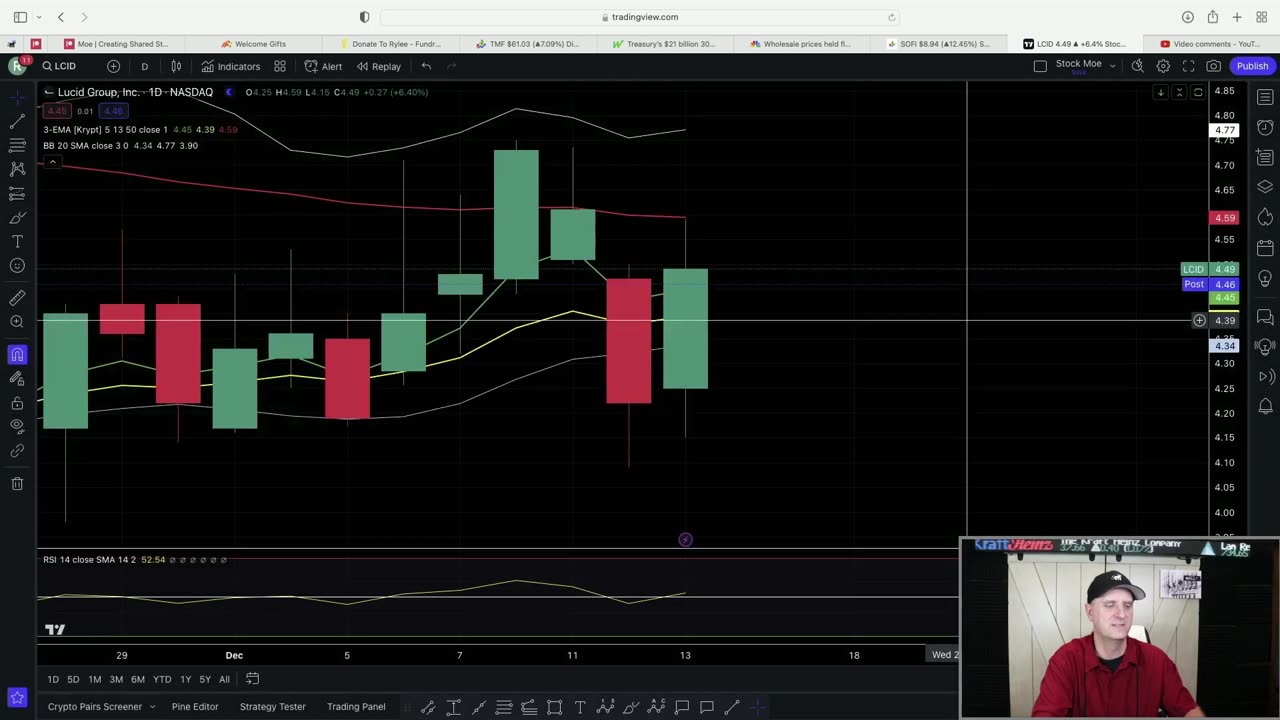Open the Fibonacci/gann tools in left toolbar
The width and height of the screenshot is (1280, 720).
[17, 145]
